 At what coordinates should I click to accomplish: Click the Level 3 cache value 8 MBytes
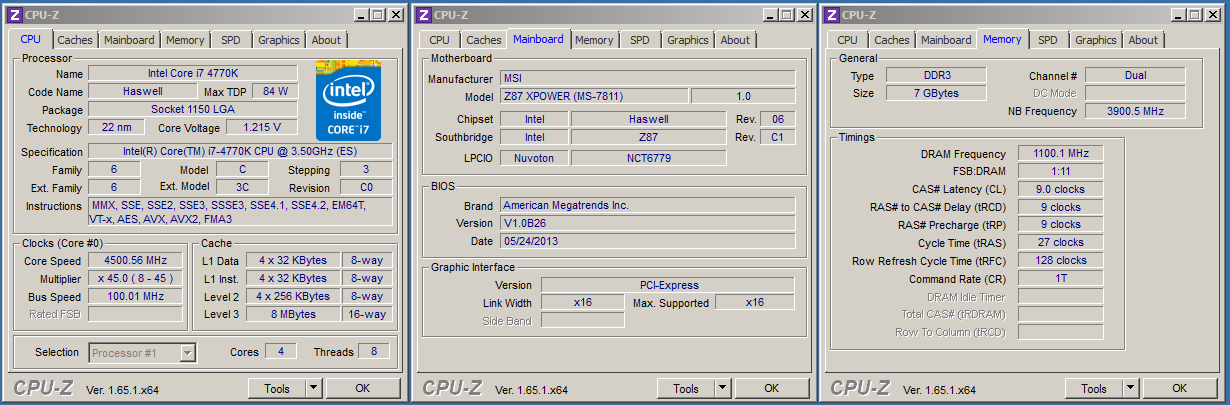point(293,314)
